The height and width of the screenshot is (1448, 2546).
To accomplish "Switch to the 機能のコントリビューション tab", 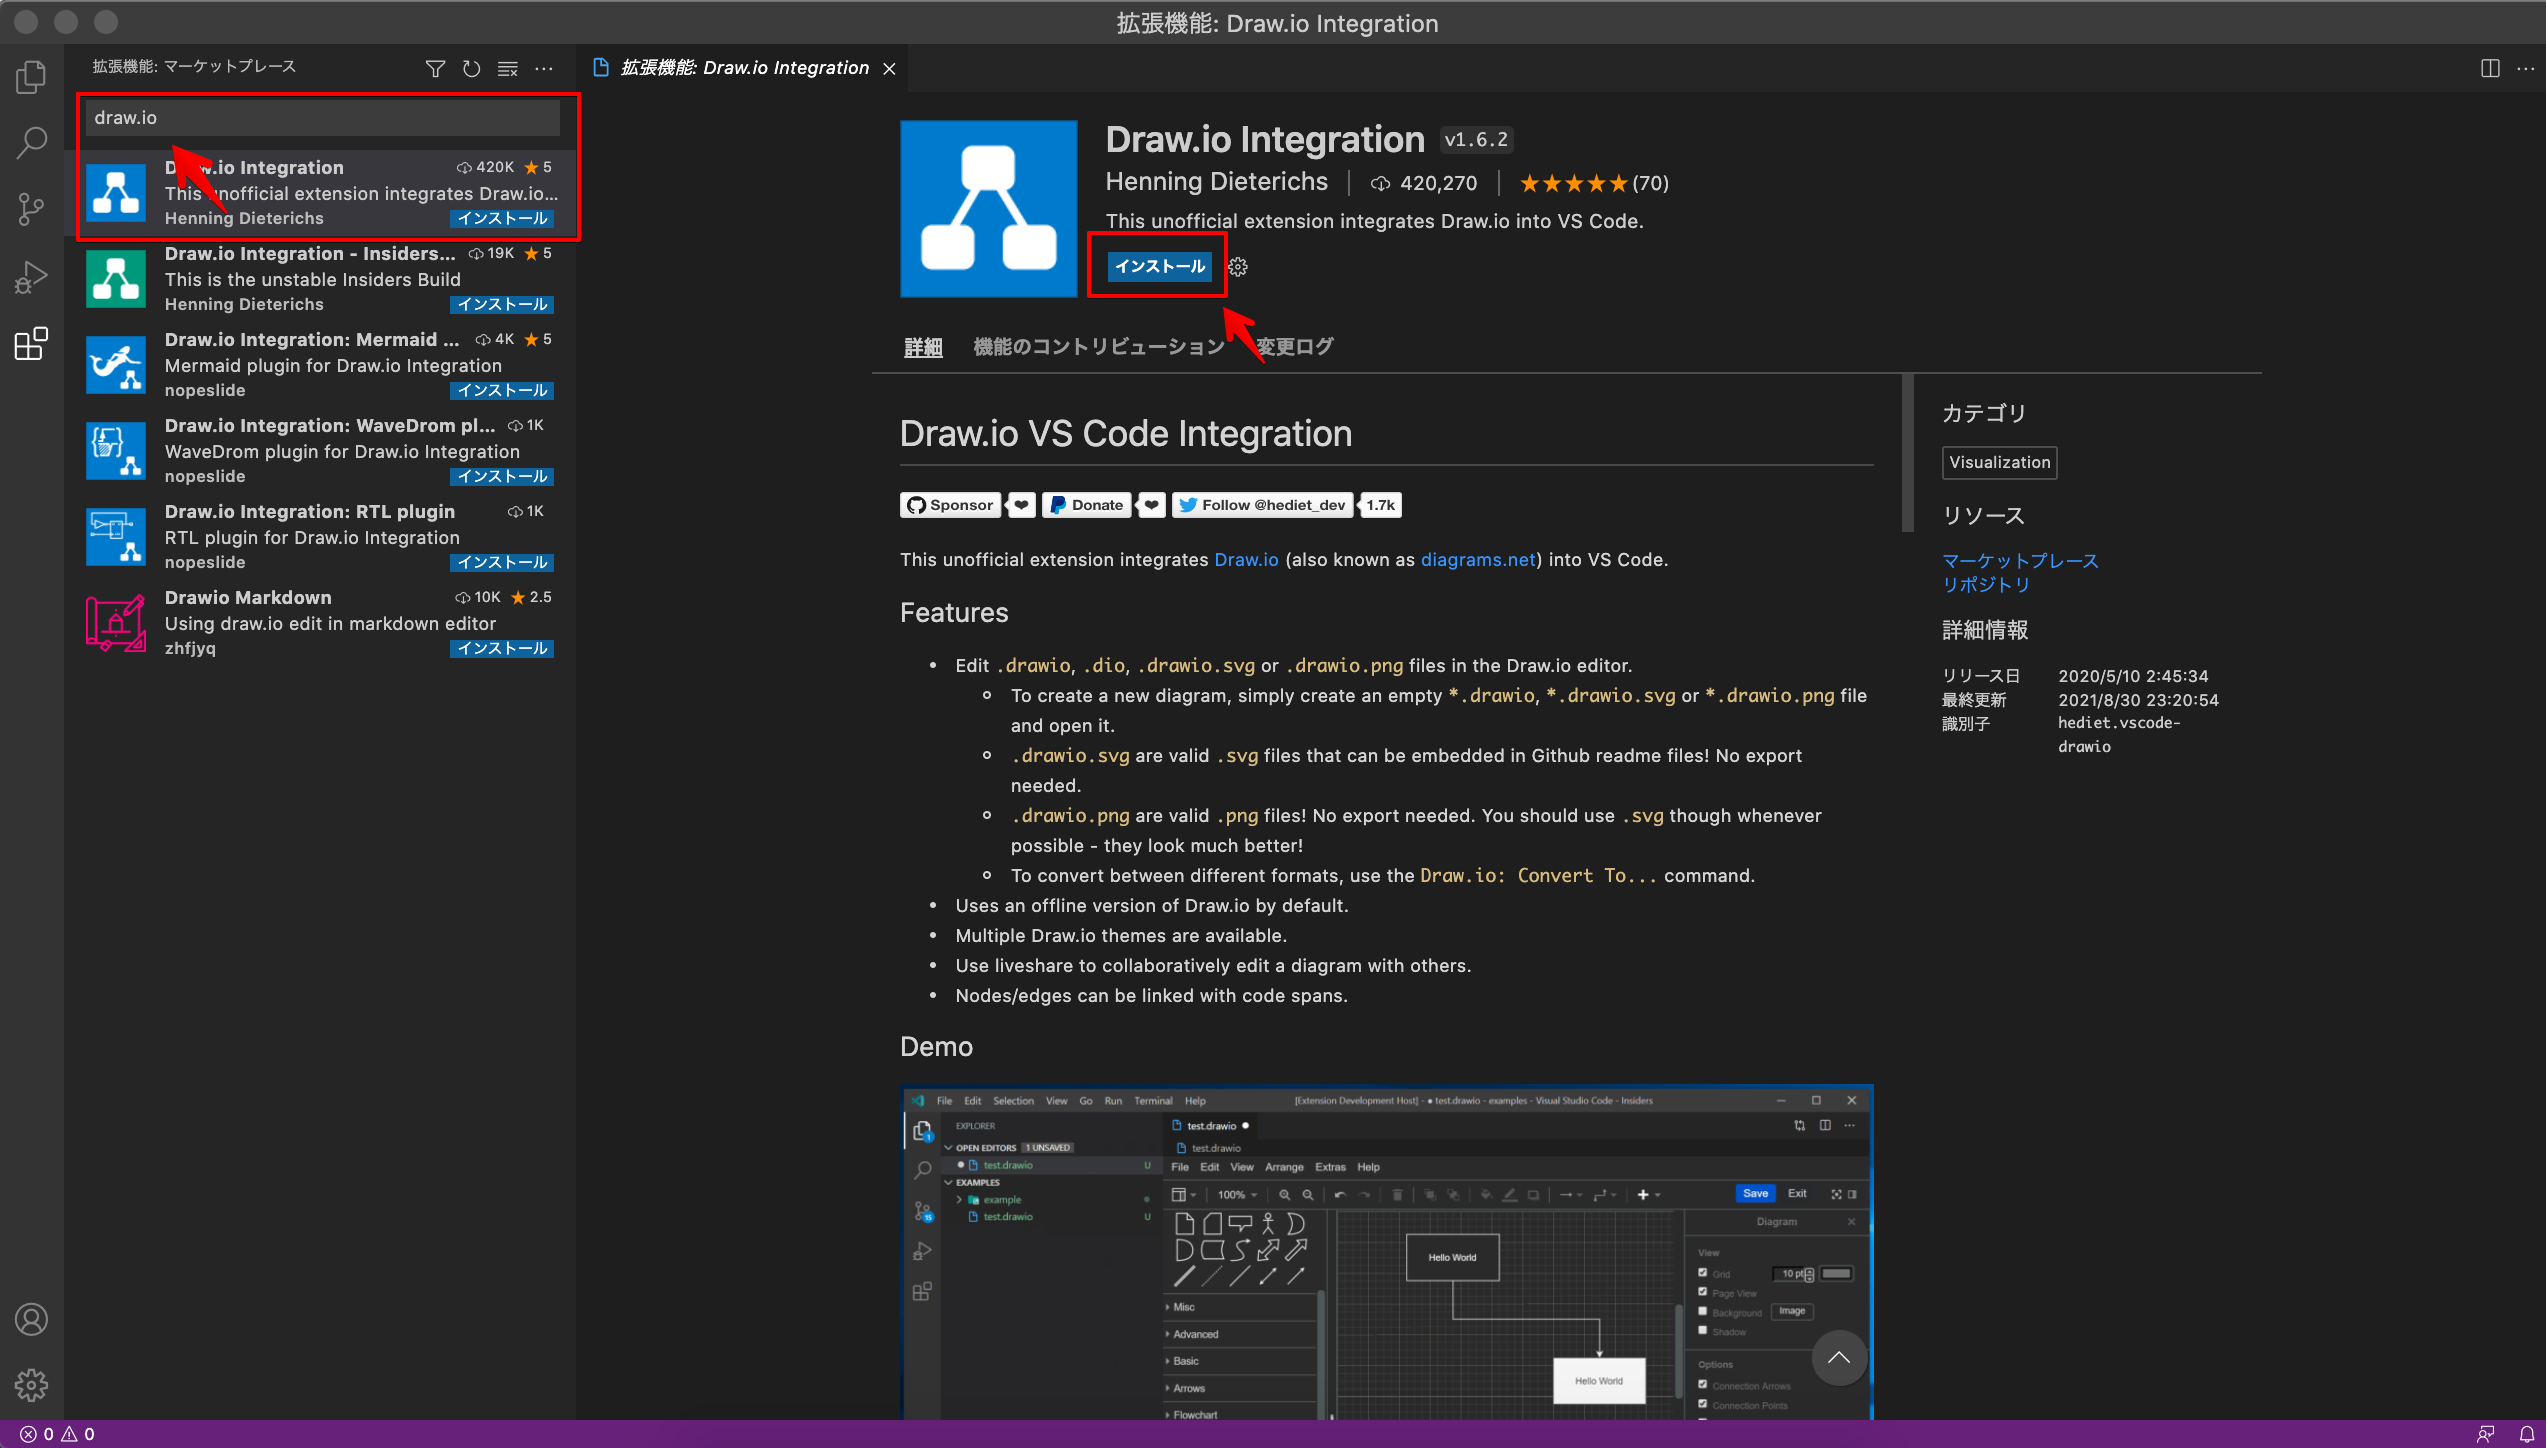I will (x=1099, y=347).
